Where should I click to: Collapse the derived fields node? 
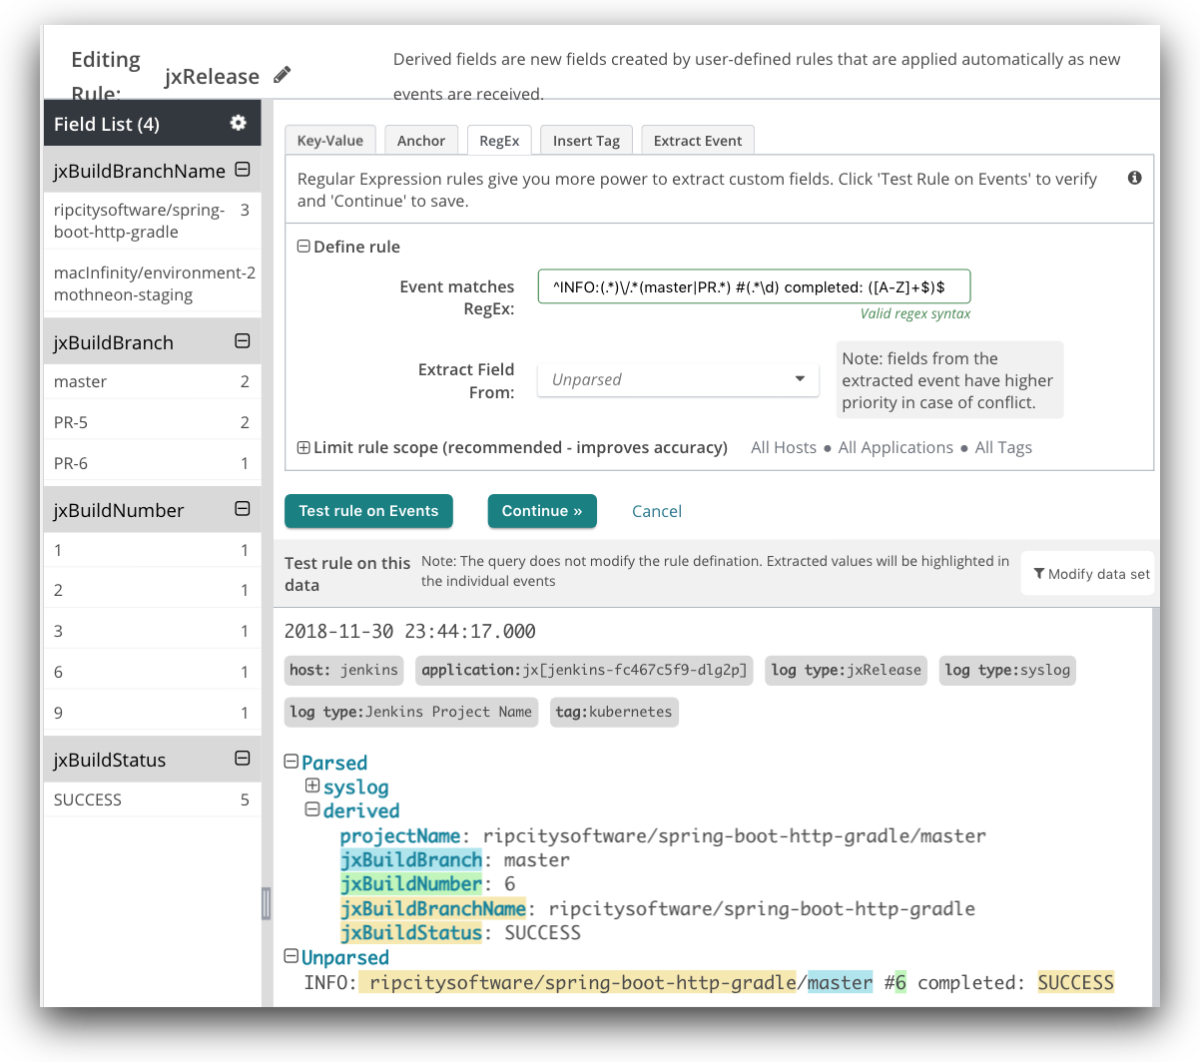[311, 811]
